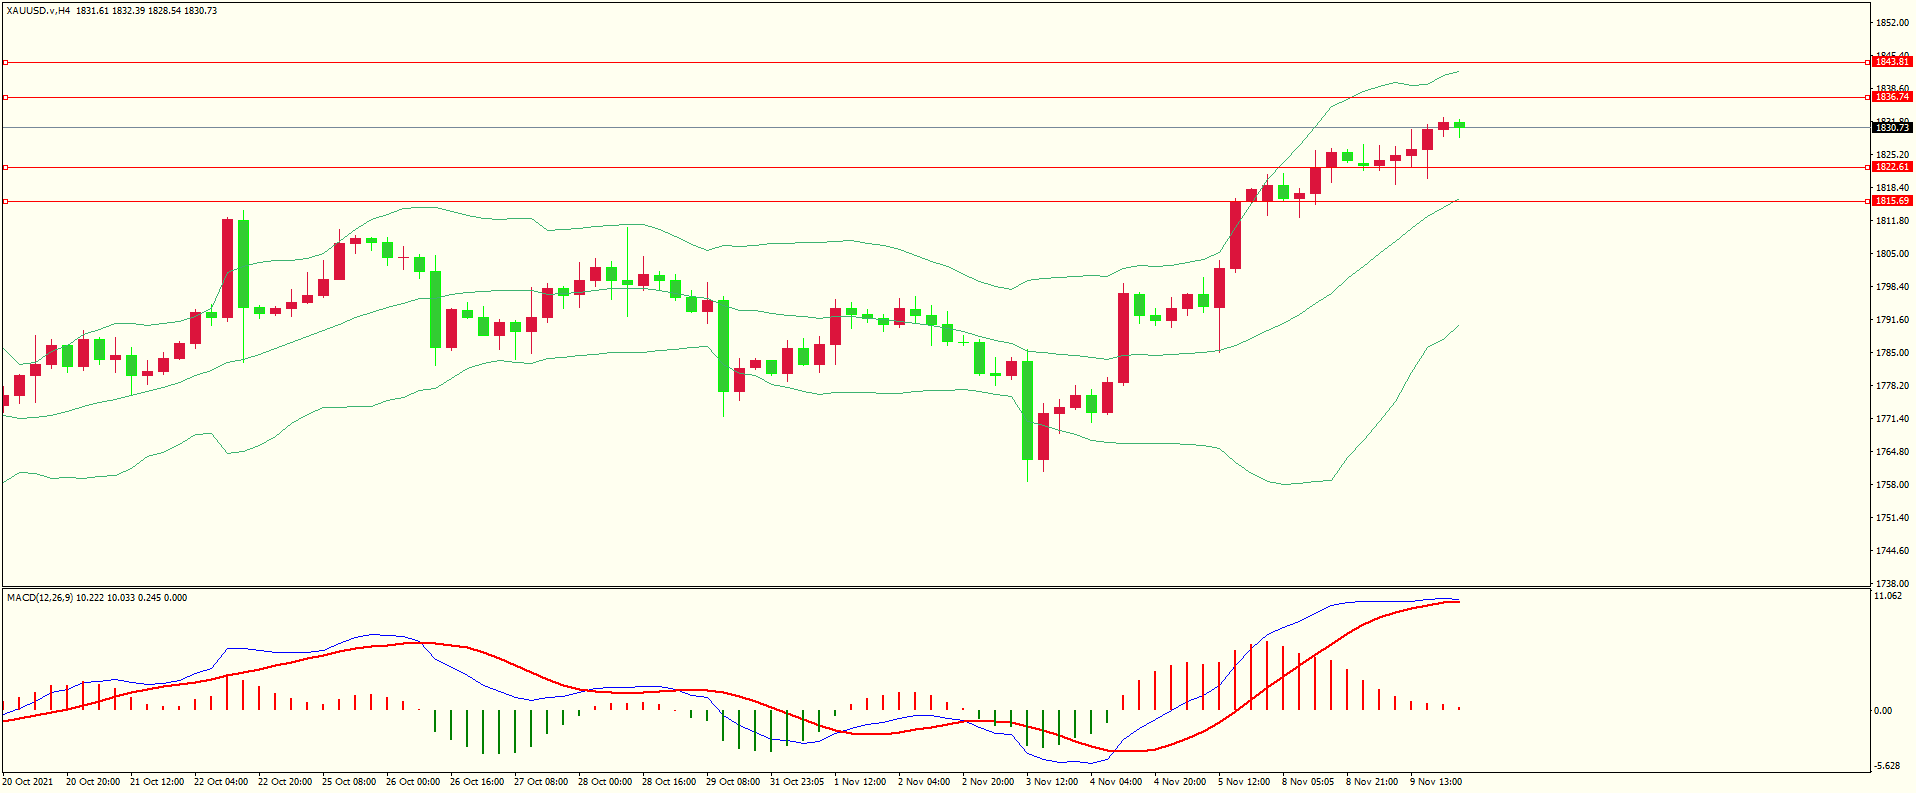Click the 5 Nov 12:00 time label
Image resolution: width=1916 pixels, height=793 pixels.
coord(1244,782)
